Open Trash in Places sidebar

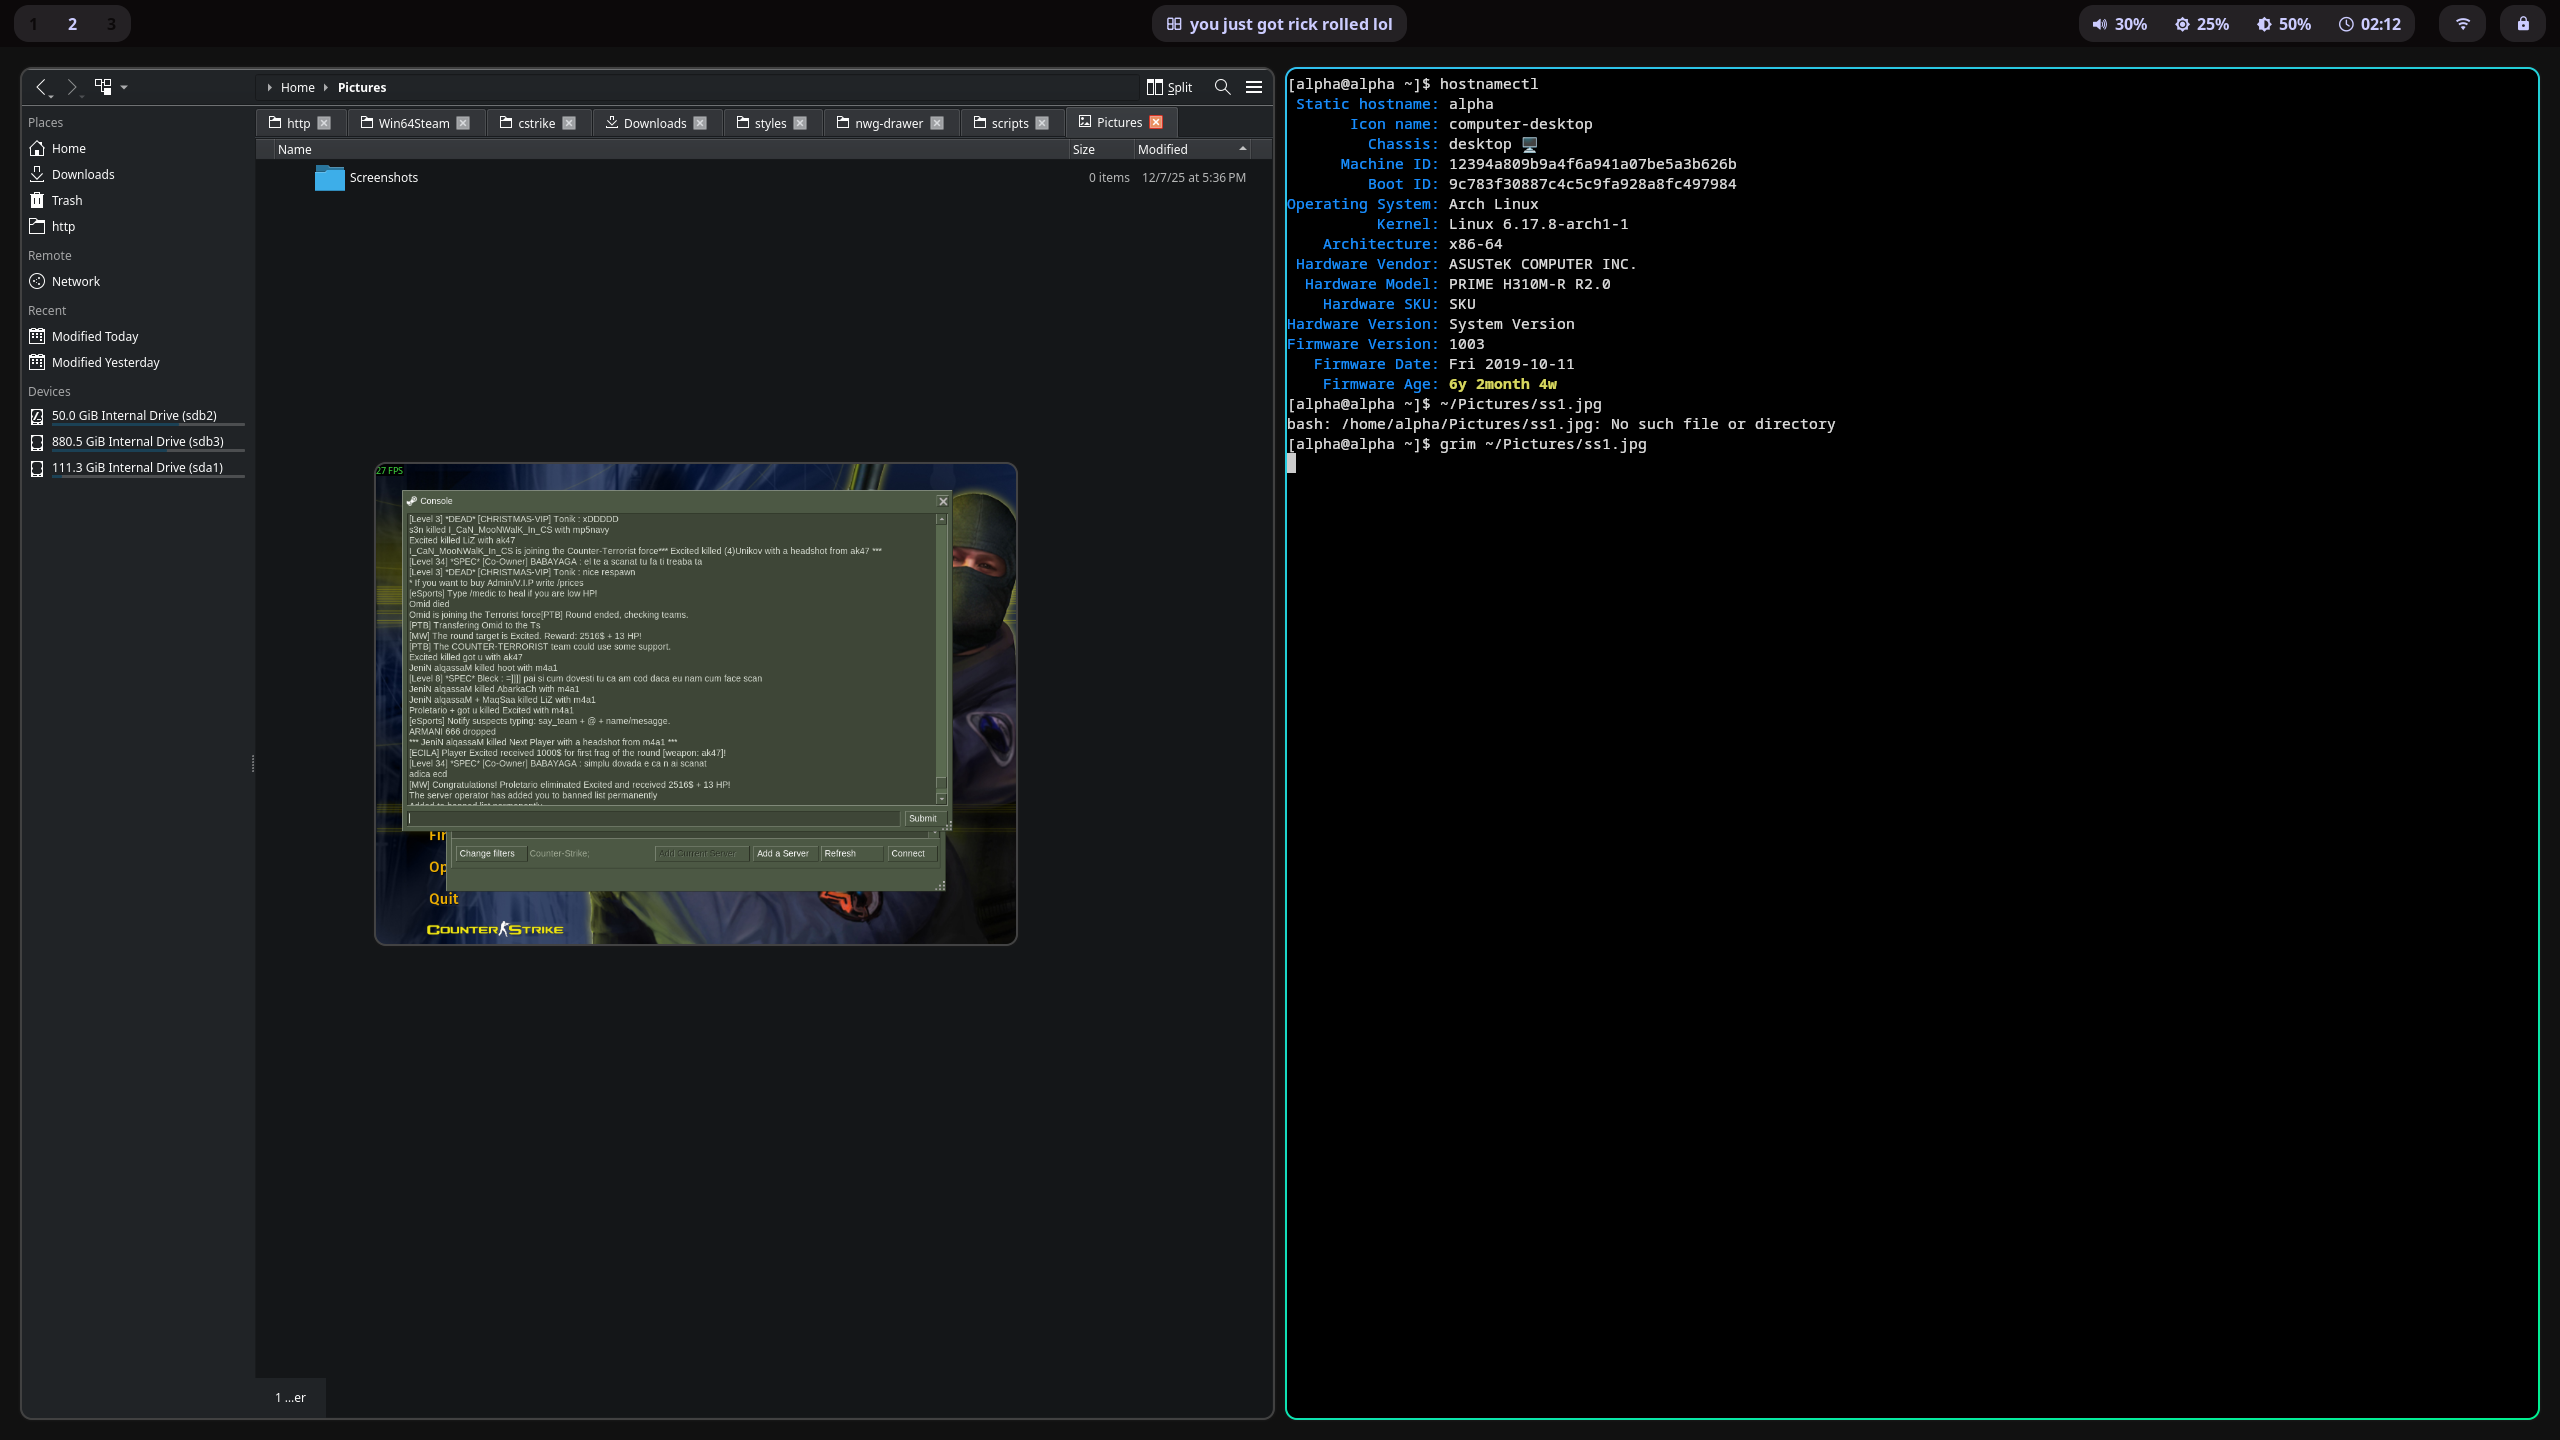(x=66, y=200)
